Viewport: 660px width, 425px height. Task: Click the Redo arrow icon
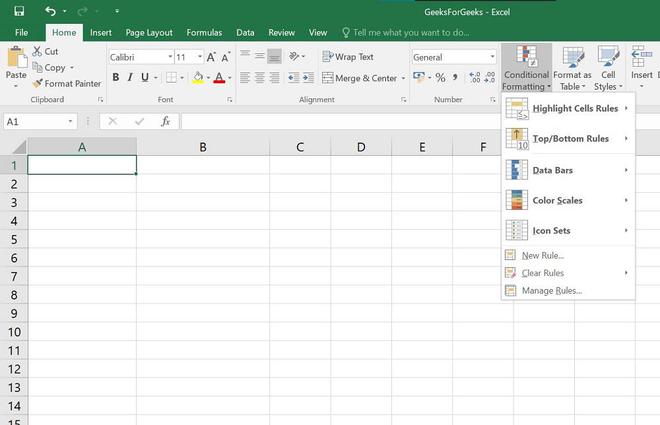point(82,11)
